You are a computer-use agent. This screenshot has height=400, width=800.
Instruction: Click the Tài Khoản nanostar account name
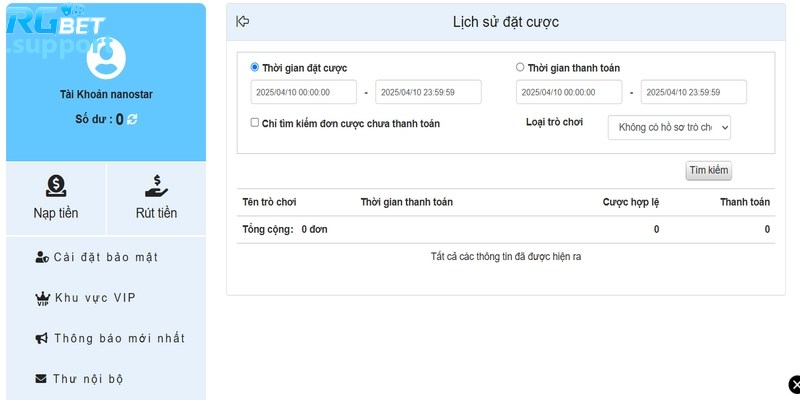106,94
